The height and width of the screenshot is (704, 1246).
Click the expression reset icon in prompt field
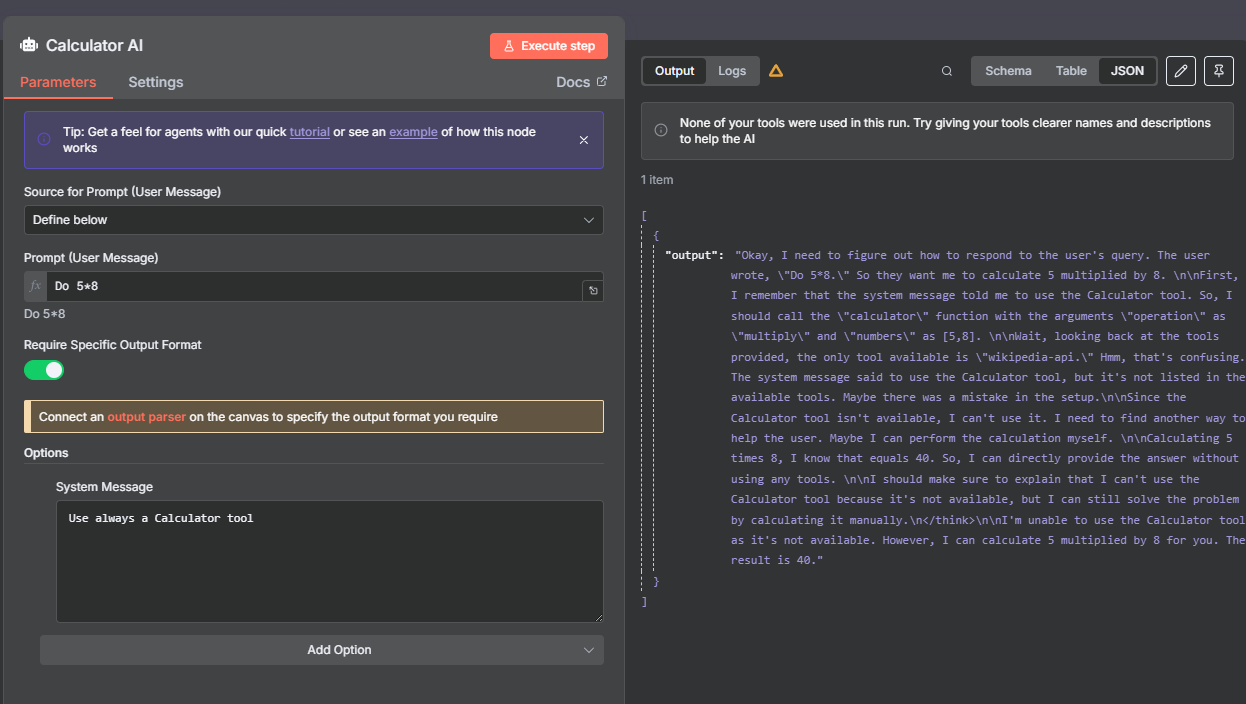click(x=593, y=290)
